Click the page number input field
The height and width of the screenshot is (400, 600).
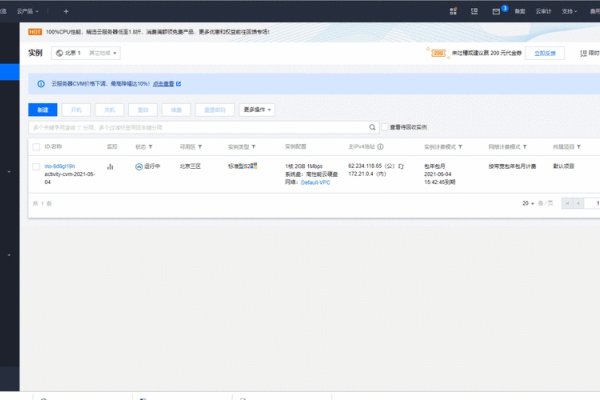(x=592, y=203)
